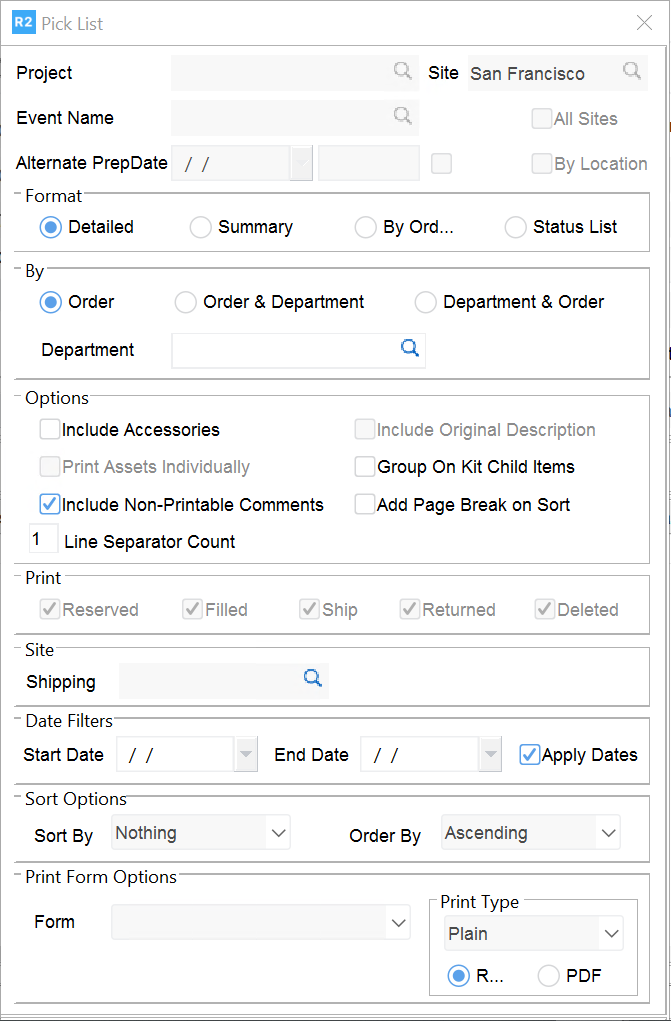Choose PDF as the print output
This screenshot has height=1021, width=671.
click(549, 976)
